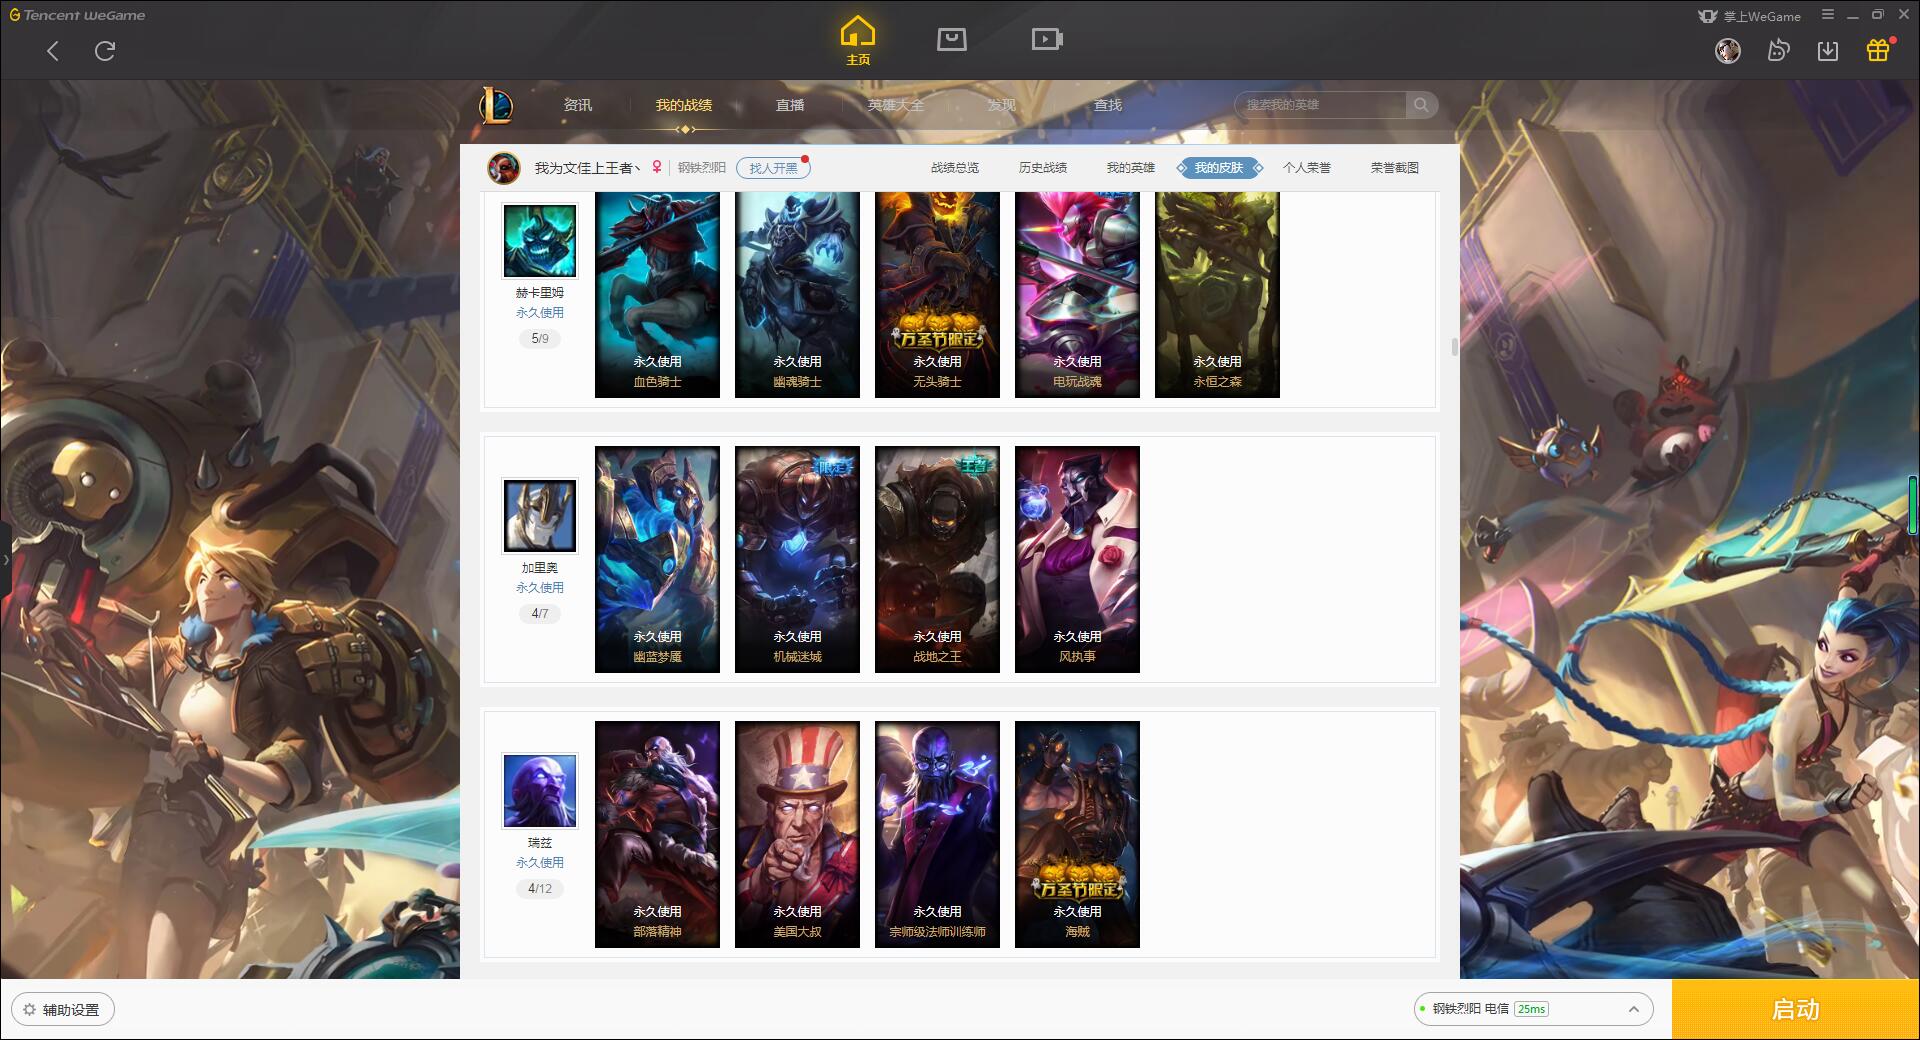This screenshot has width=1920, height=1040.
Task: Click the player profile avatar
Action: pyautogui.click(x=504, y=168)
